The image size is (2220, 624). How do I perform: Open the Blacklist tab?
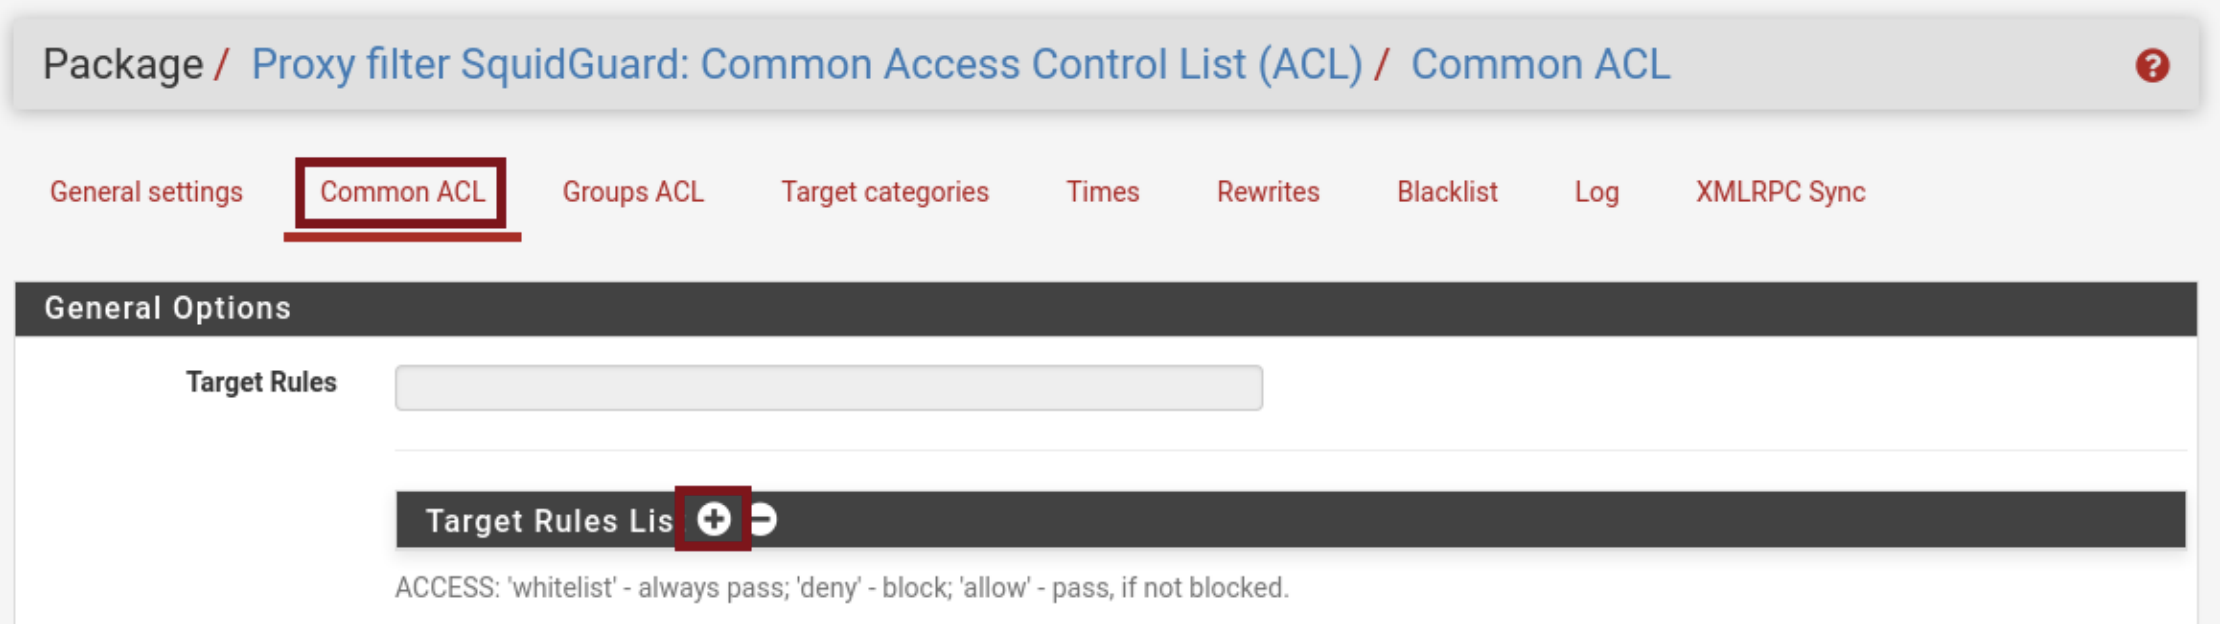[1447, 192]
